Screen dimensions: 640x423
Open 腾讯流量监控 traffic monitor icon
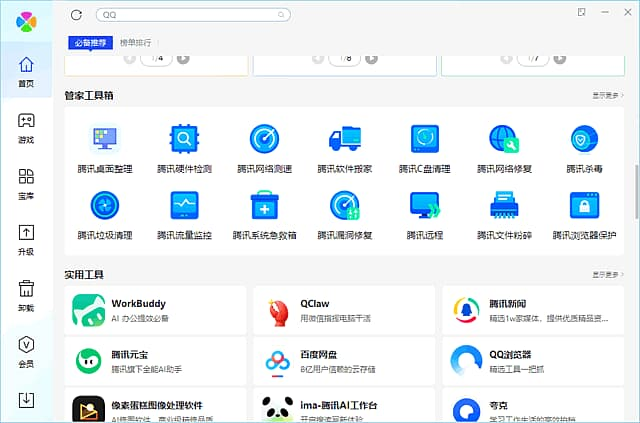tap(184, 205)
